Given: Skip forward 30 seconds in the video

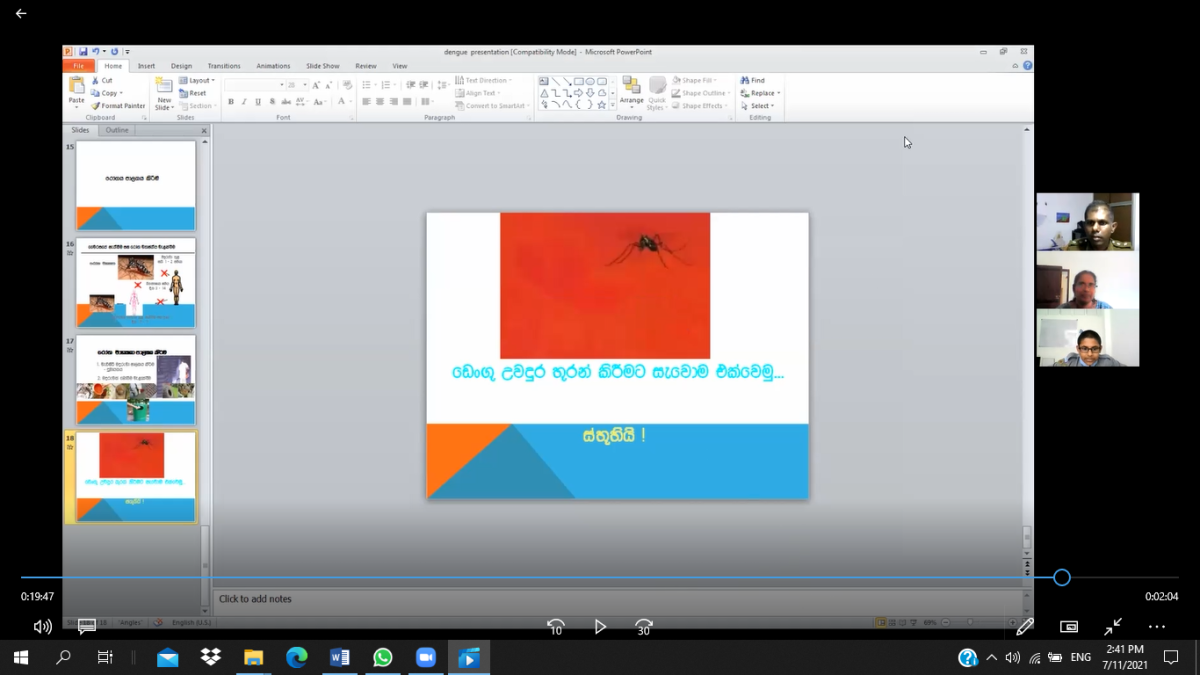Looking at the screenshot, I should click(x=644, y=627).
